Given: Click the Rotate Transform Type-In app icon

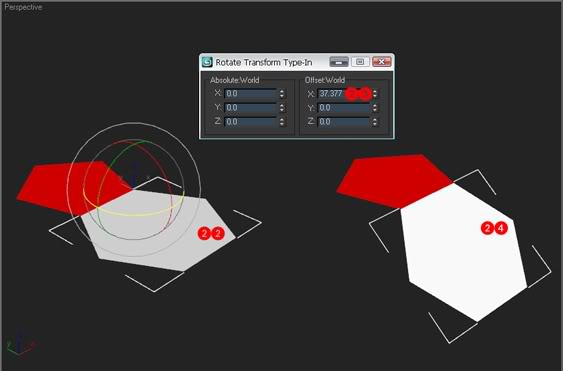Looking at the screenshot, I should tap(207, 62).
